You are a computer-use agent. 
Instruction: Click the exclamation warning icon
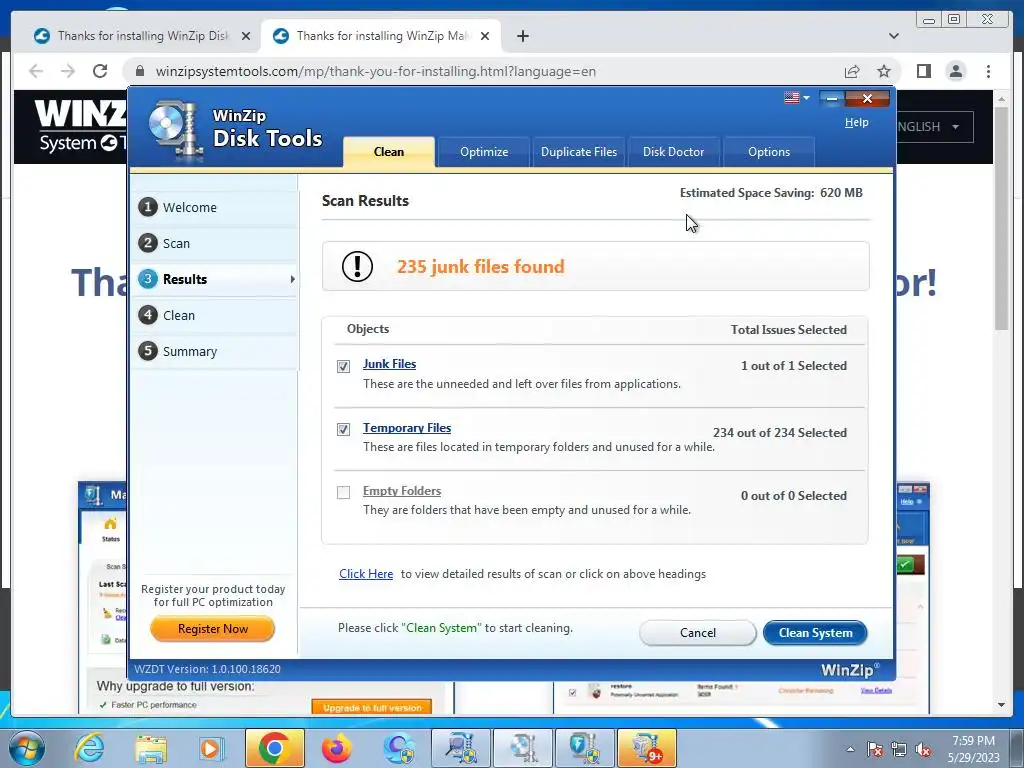pyautogui.click(x=357, y=266)
